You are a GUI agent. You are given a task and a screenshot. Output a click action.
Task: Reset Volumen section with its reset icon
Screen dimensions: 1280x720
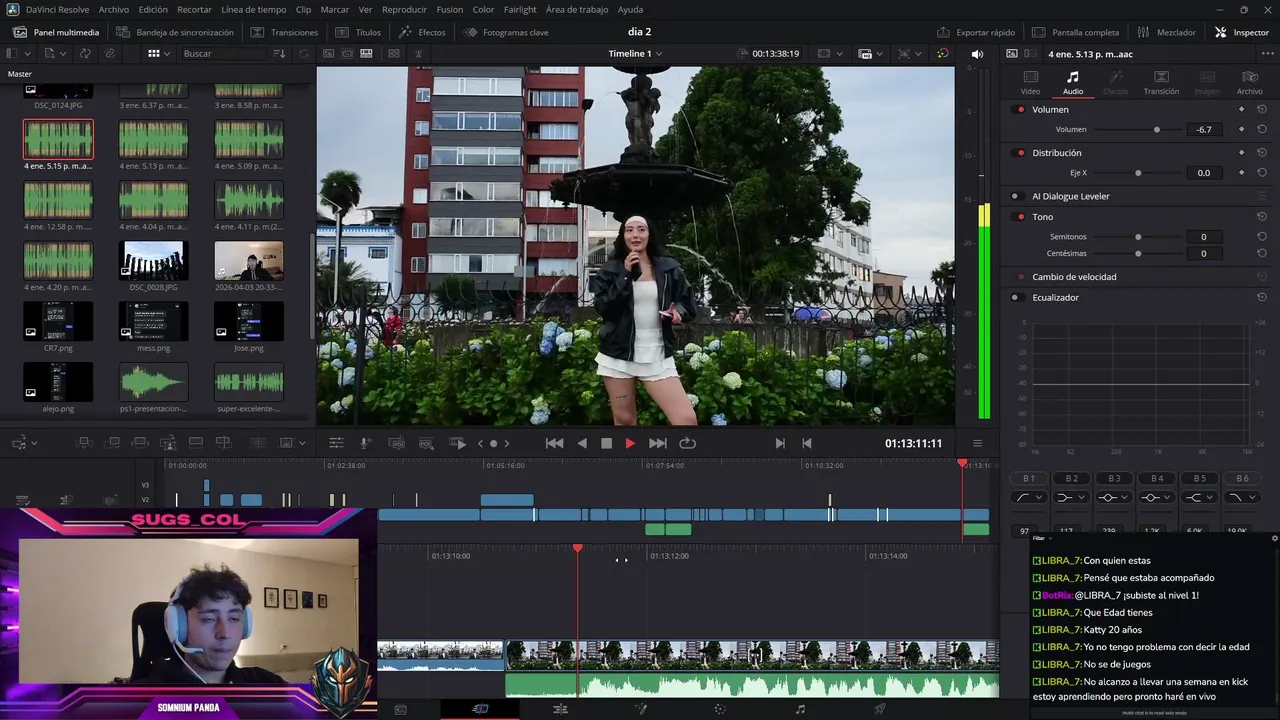1262,109
